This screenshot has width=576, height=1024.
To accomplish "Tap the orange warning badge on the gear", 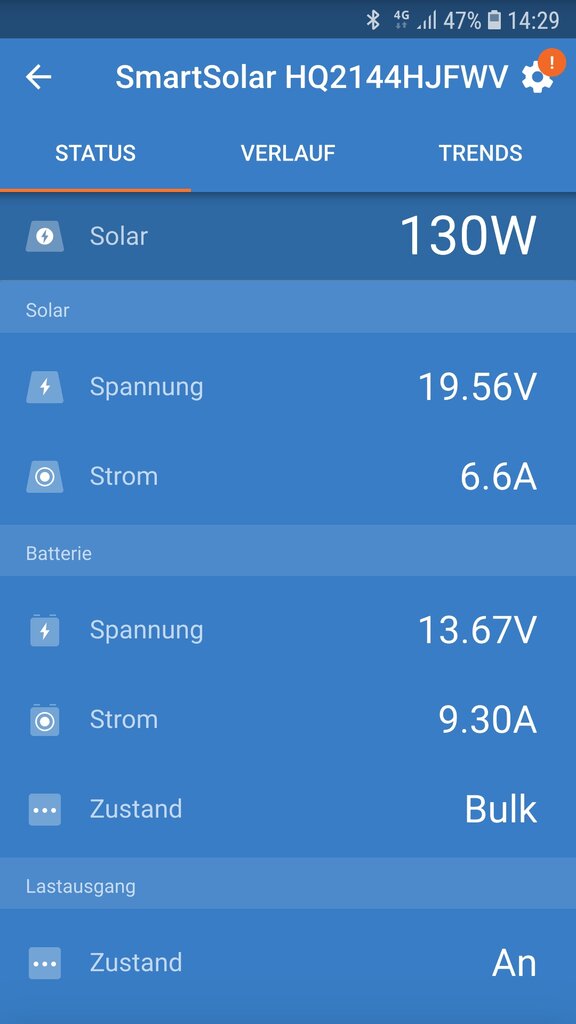I will [552, 63].
